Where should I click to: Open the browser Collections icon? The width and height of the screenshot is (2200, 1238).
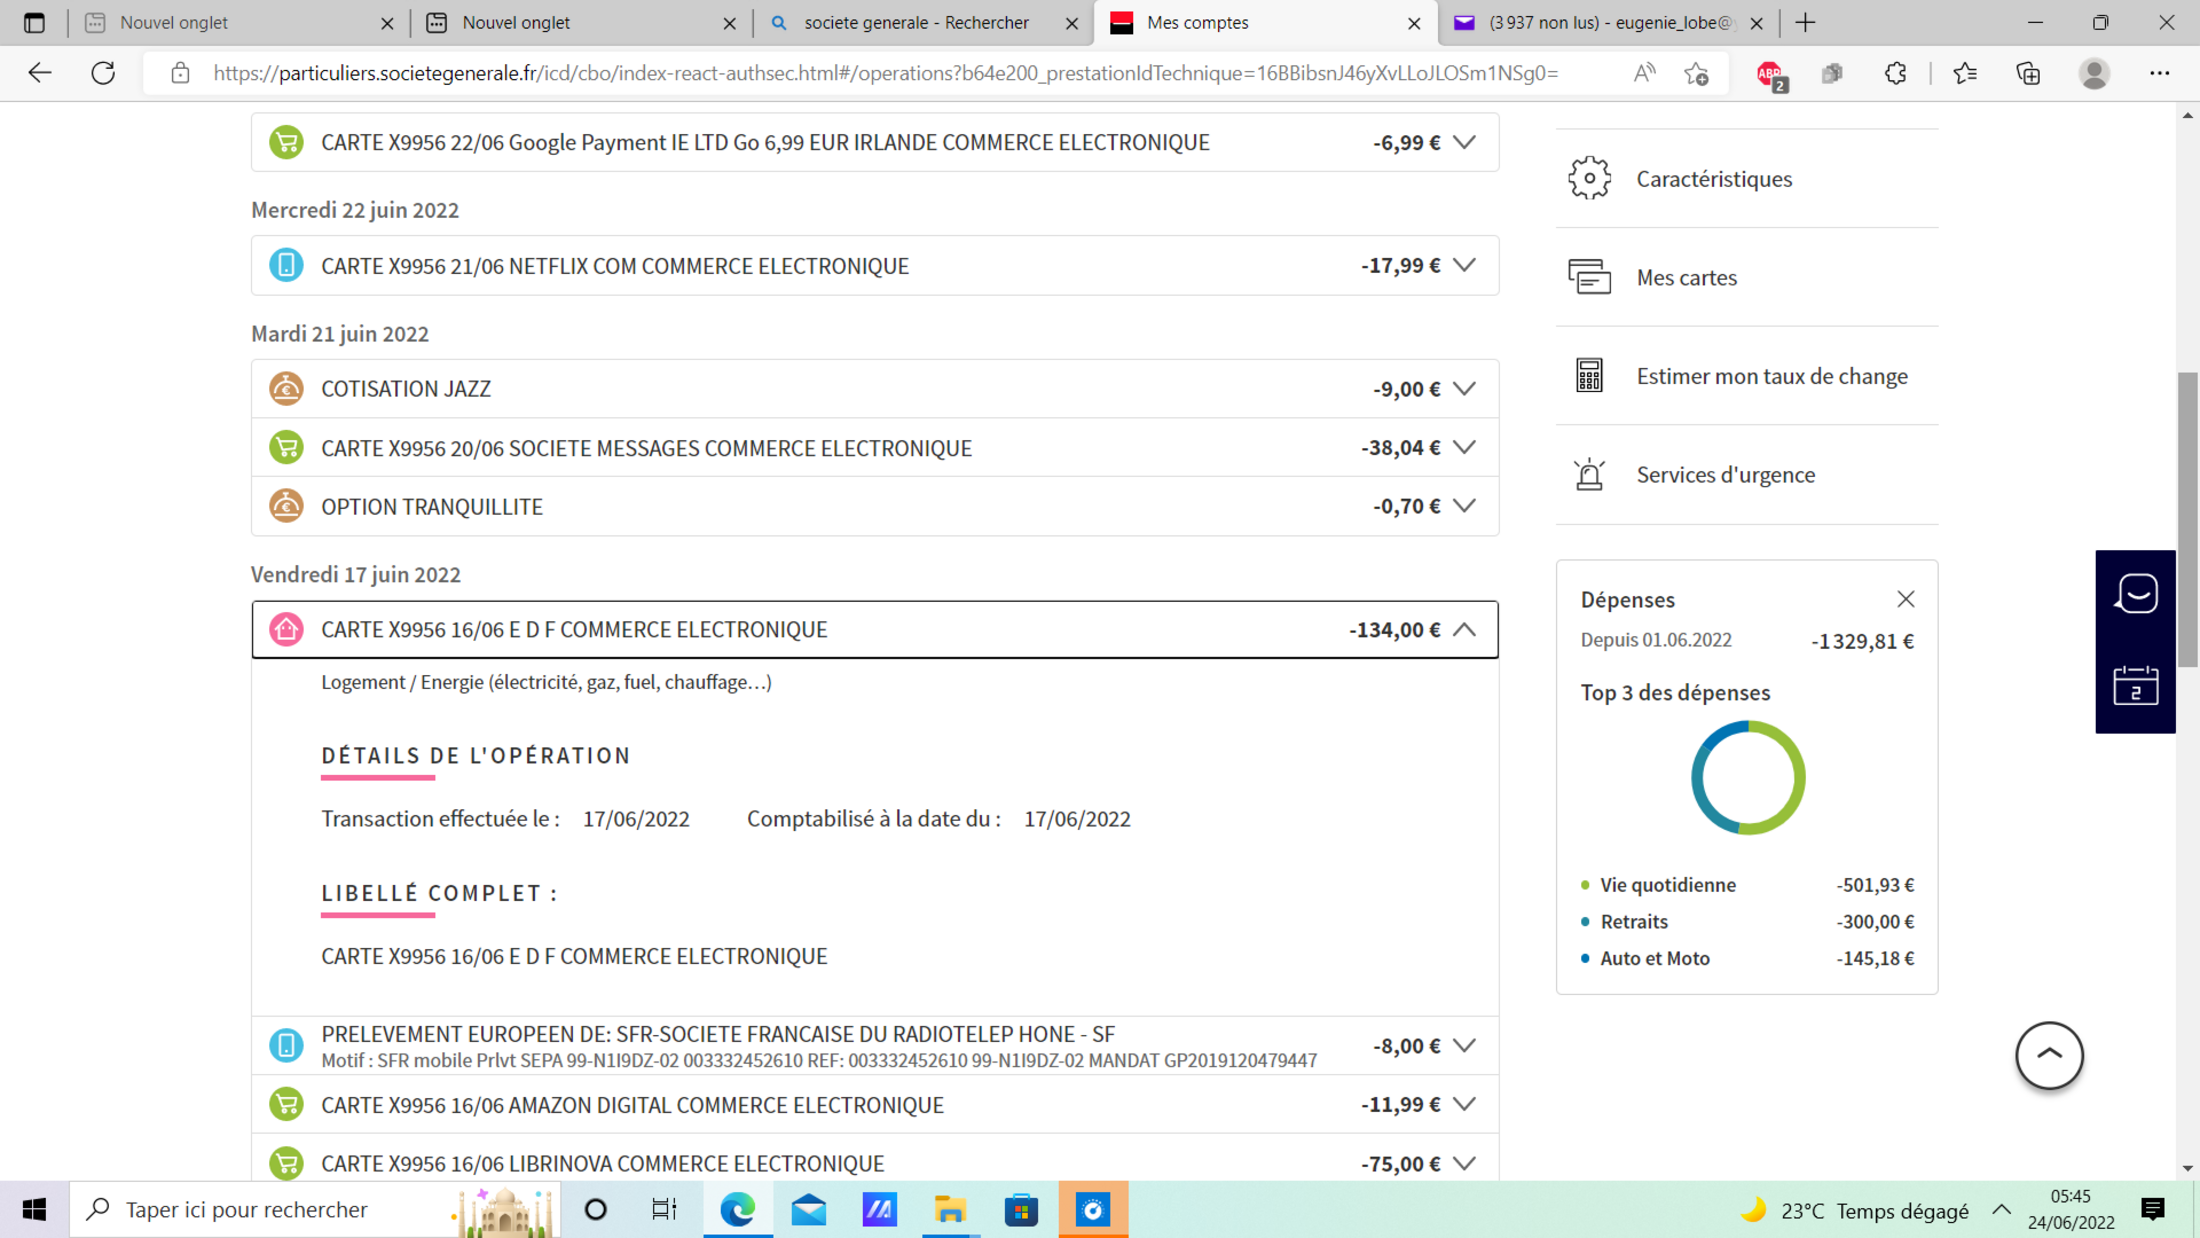[x=2029, y=73]
